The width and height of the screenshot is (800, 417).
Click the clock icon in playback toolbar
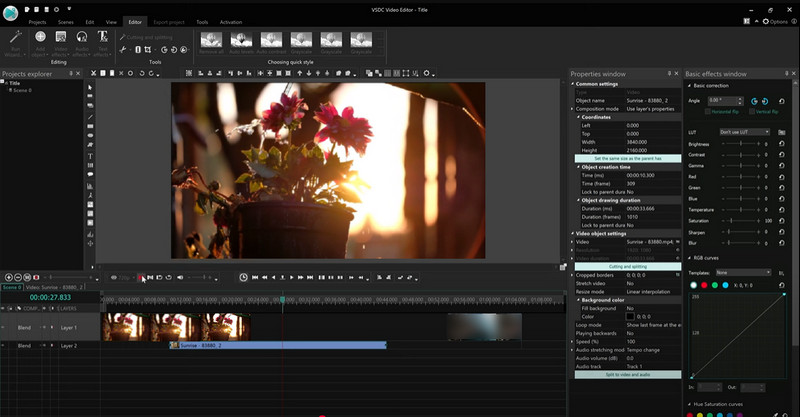click(243, 277)
